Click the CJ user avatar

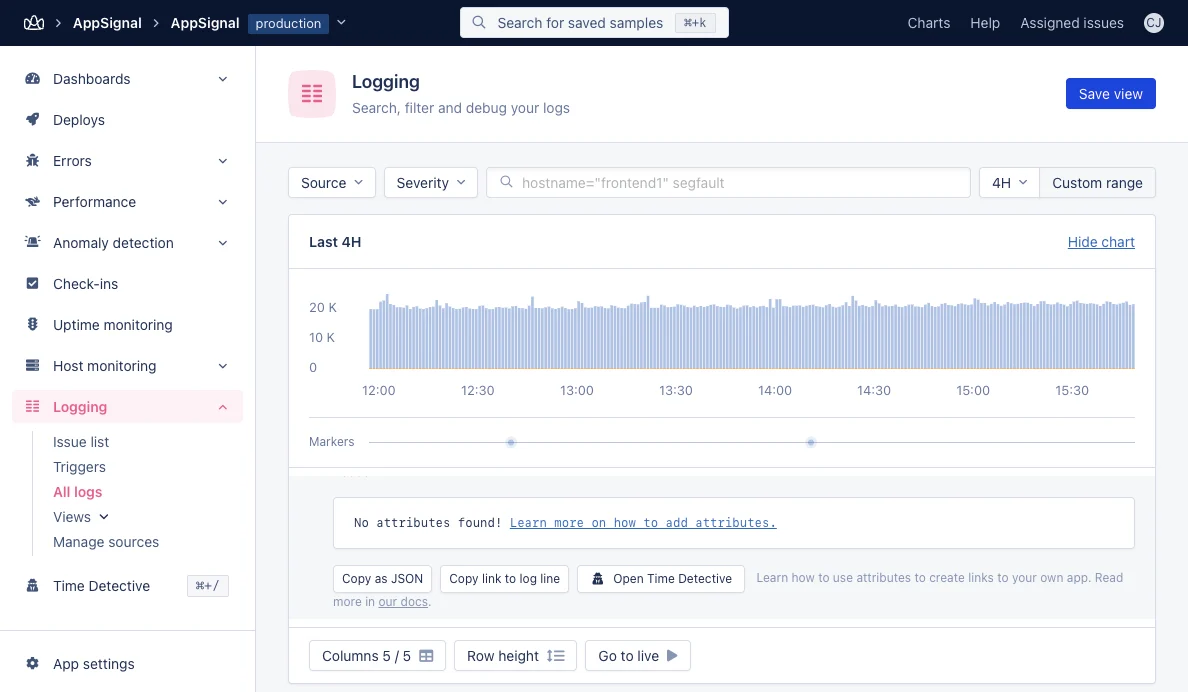click(1153, 23)
